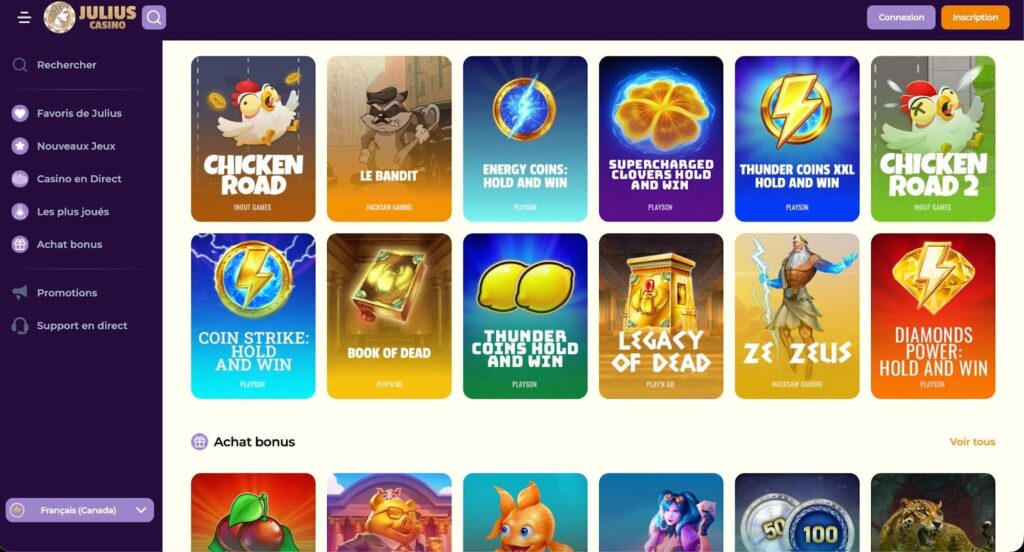Launch the Book of Dead game tile

click(389, 316)
